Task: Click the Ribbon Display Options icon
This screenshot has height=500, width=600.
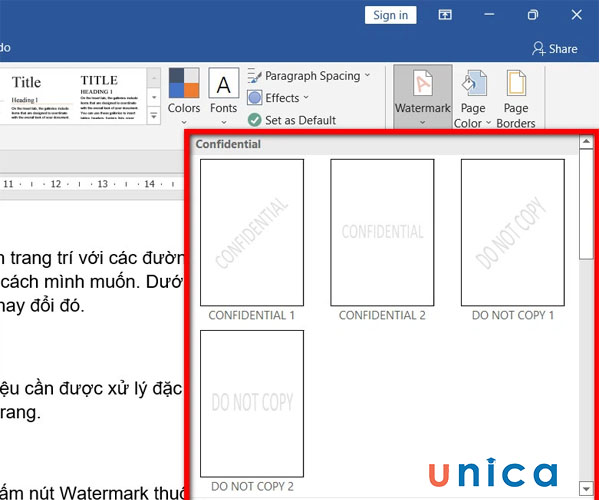Action: tap(473, 15)
